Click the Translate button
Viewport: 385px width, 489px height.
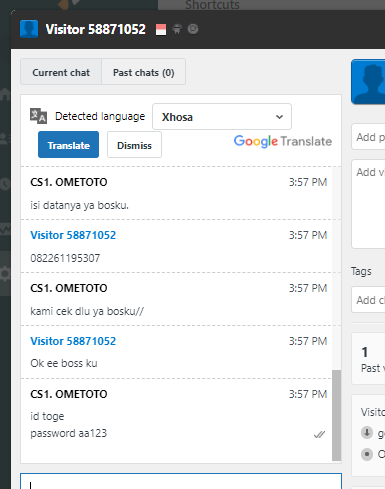coord(68,145)
